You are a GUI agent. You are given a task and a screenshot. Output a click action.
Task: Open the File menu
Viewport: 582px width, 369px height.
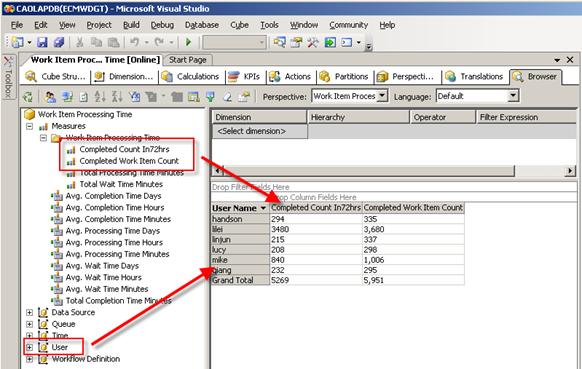coord(17,25)
